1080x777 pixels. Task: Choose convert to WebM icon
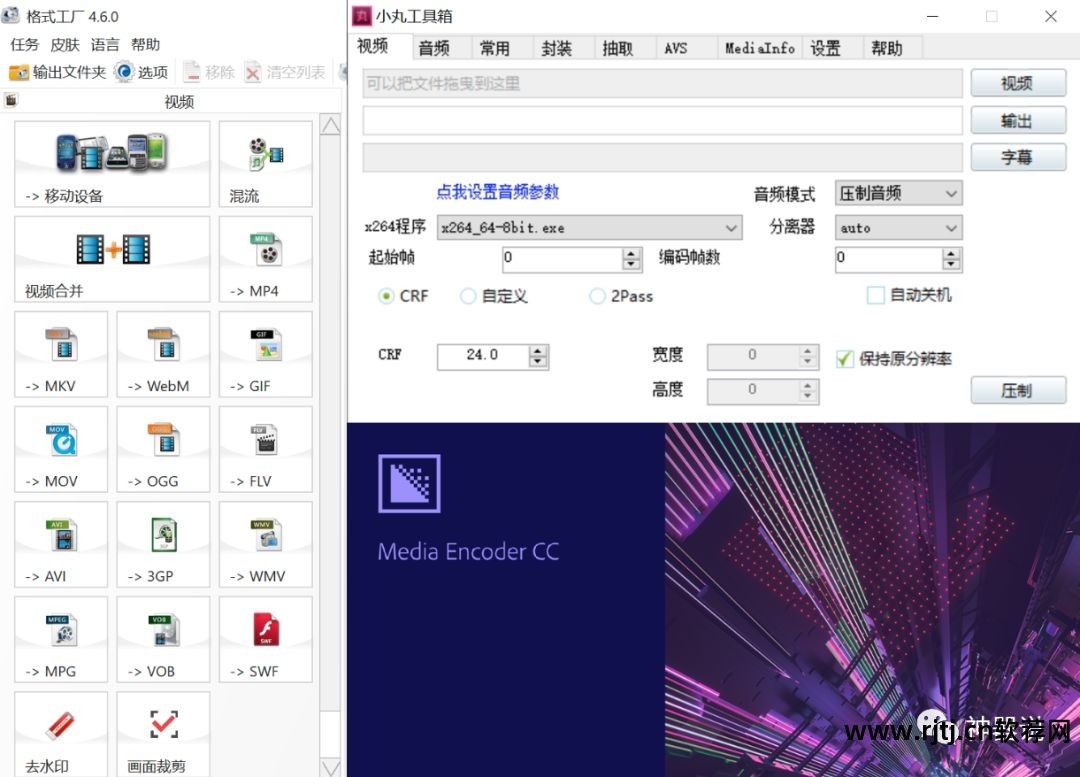click(163, 354)
